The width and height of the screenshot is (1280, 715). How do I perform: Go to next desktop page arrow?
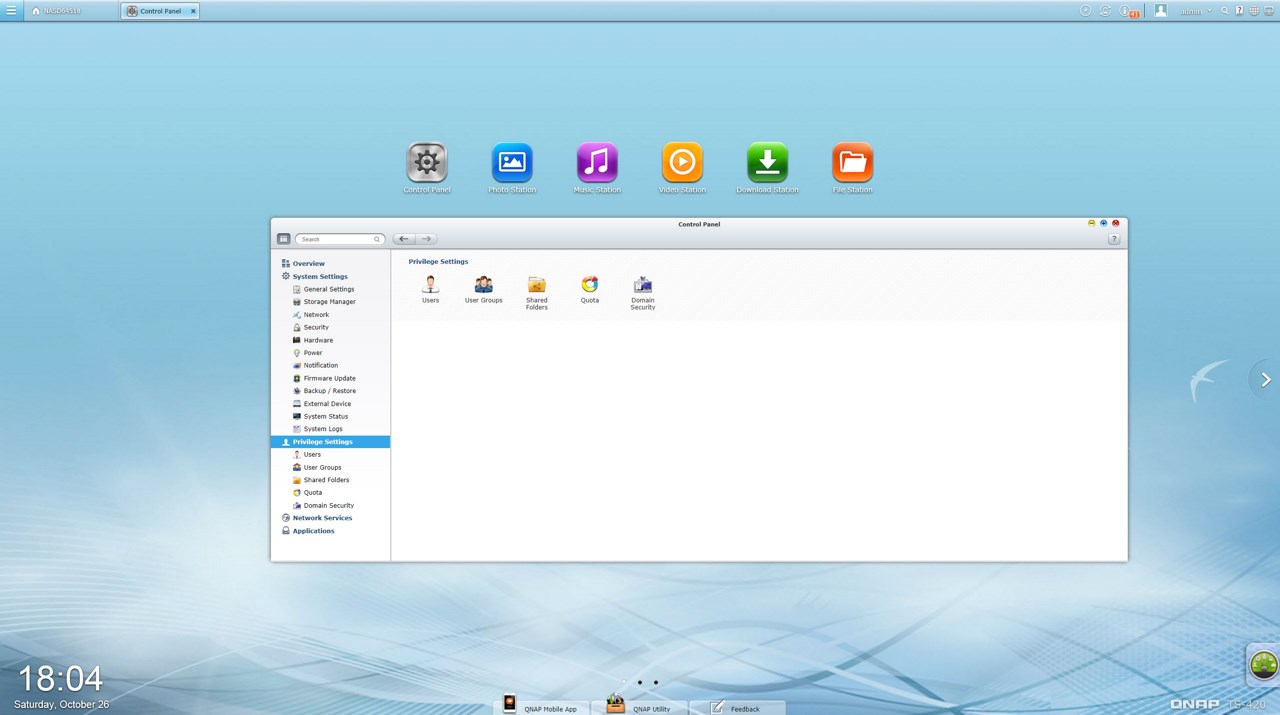(x=1265, y=379)
